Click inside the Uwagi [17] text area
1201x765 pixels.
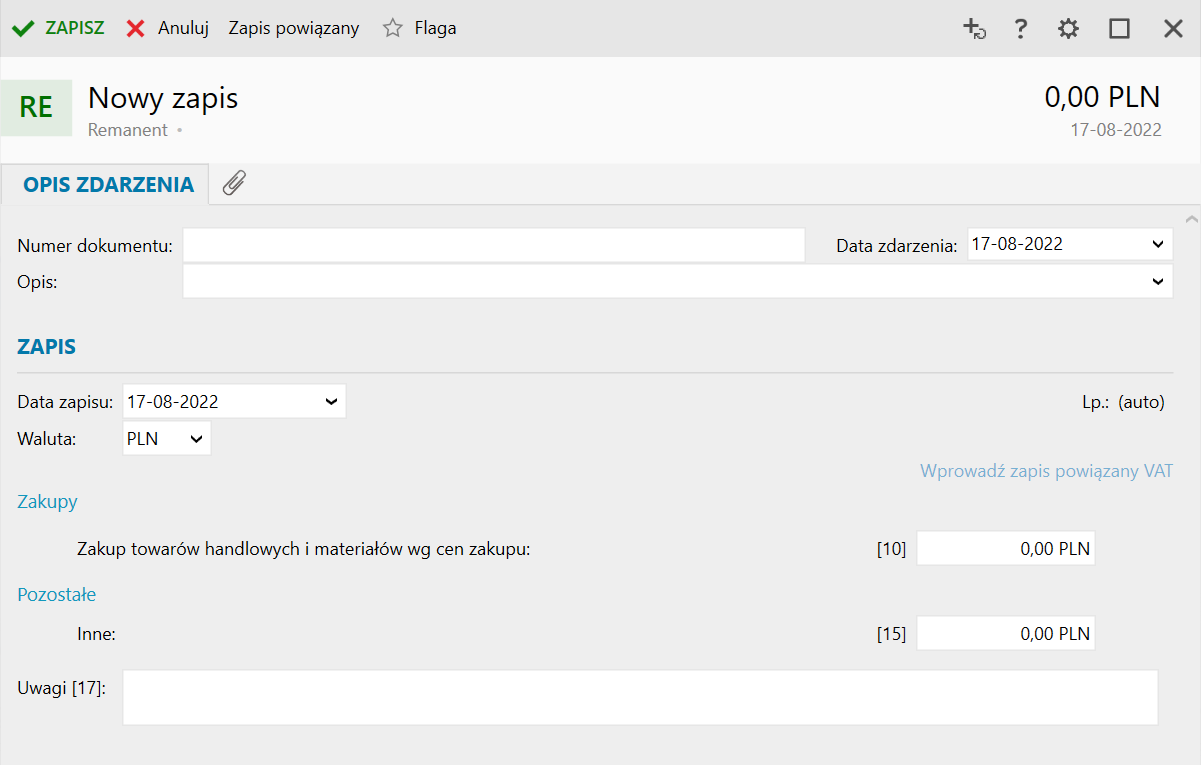point(640,697)
